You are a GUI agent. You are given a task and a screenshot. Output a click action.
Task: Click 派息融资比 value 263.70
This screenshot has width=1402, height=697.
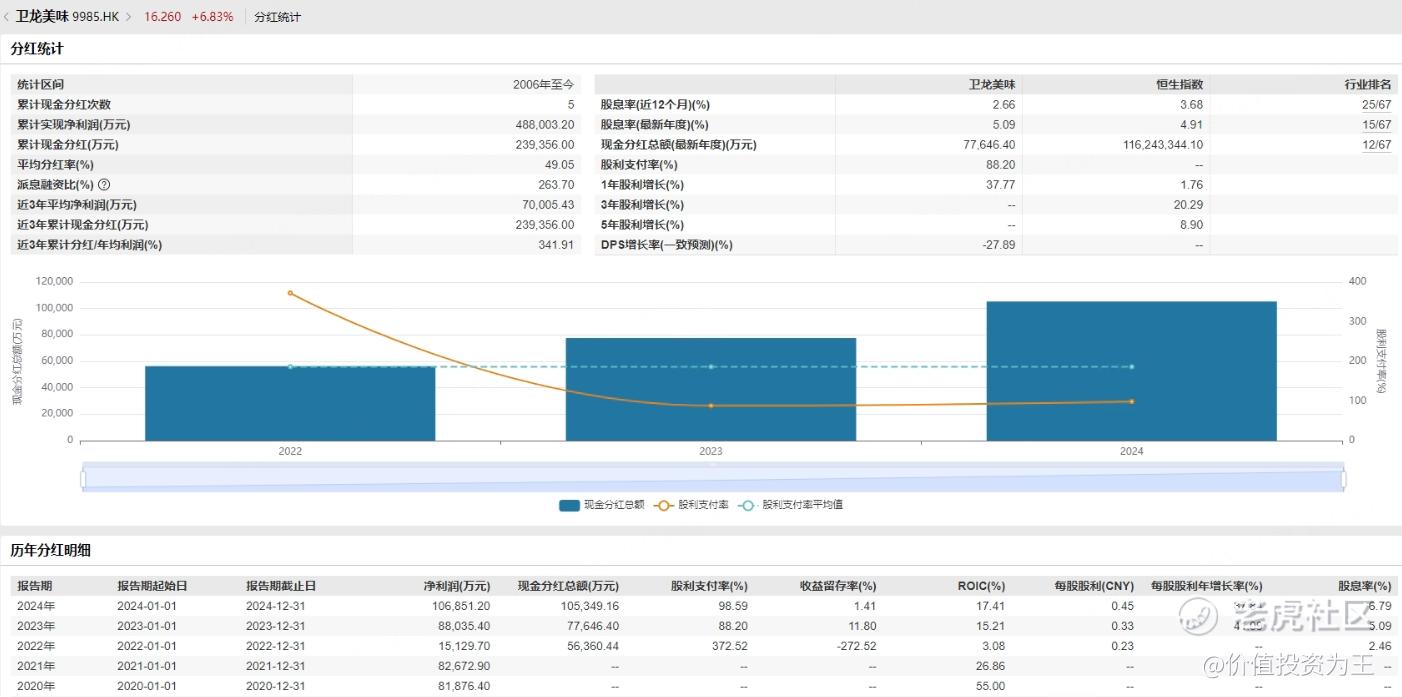pos(557,185)
